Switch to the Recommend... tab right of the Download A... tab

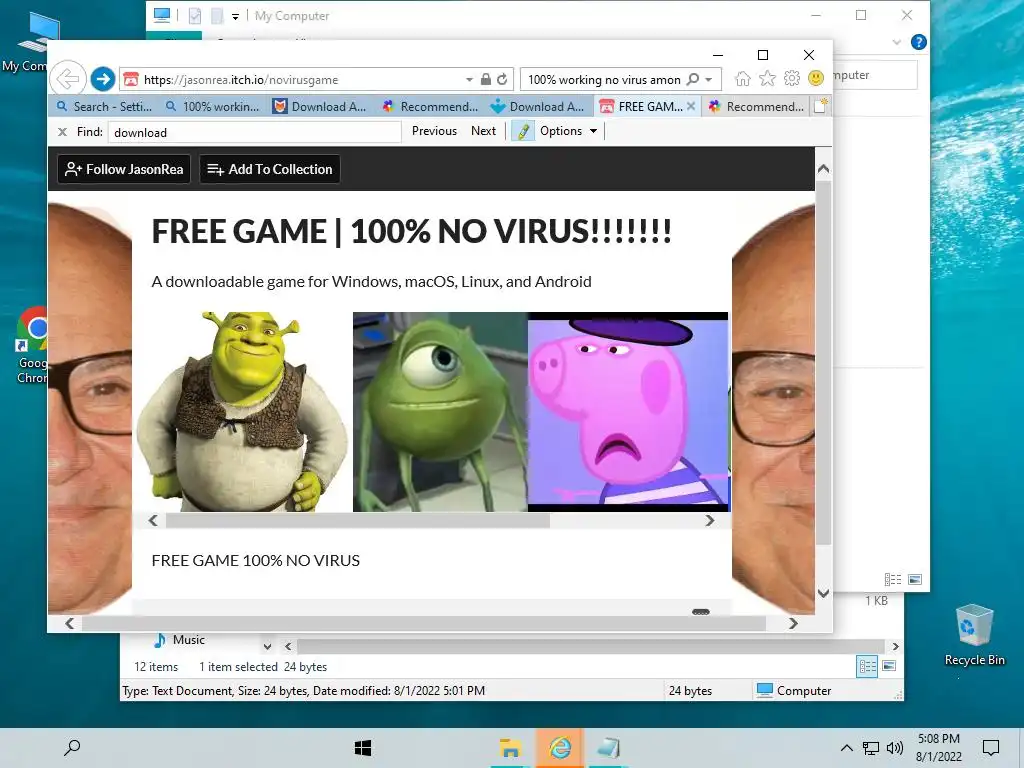(x=430, y=106)
